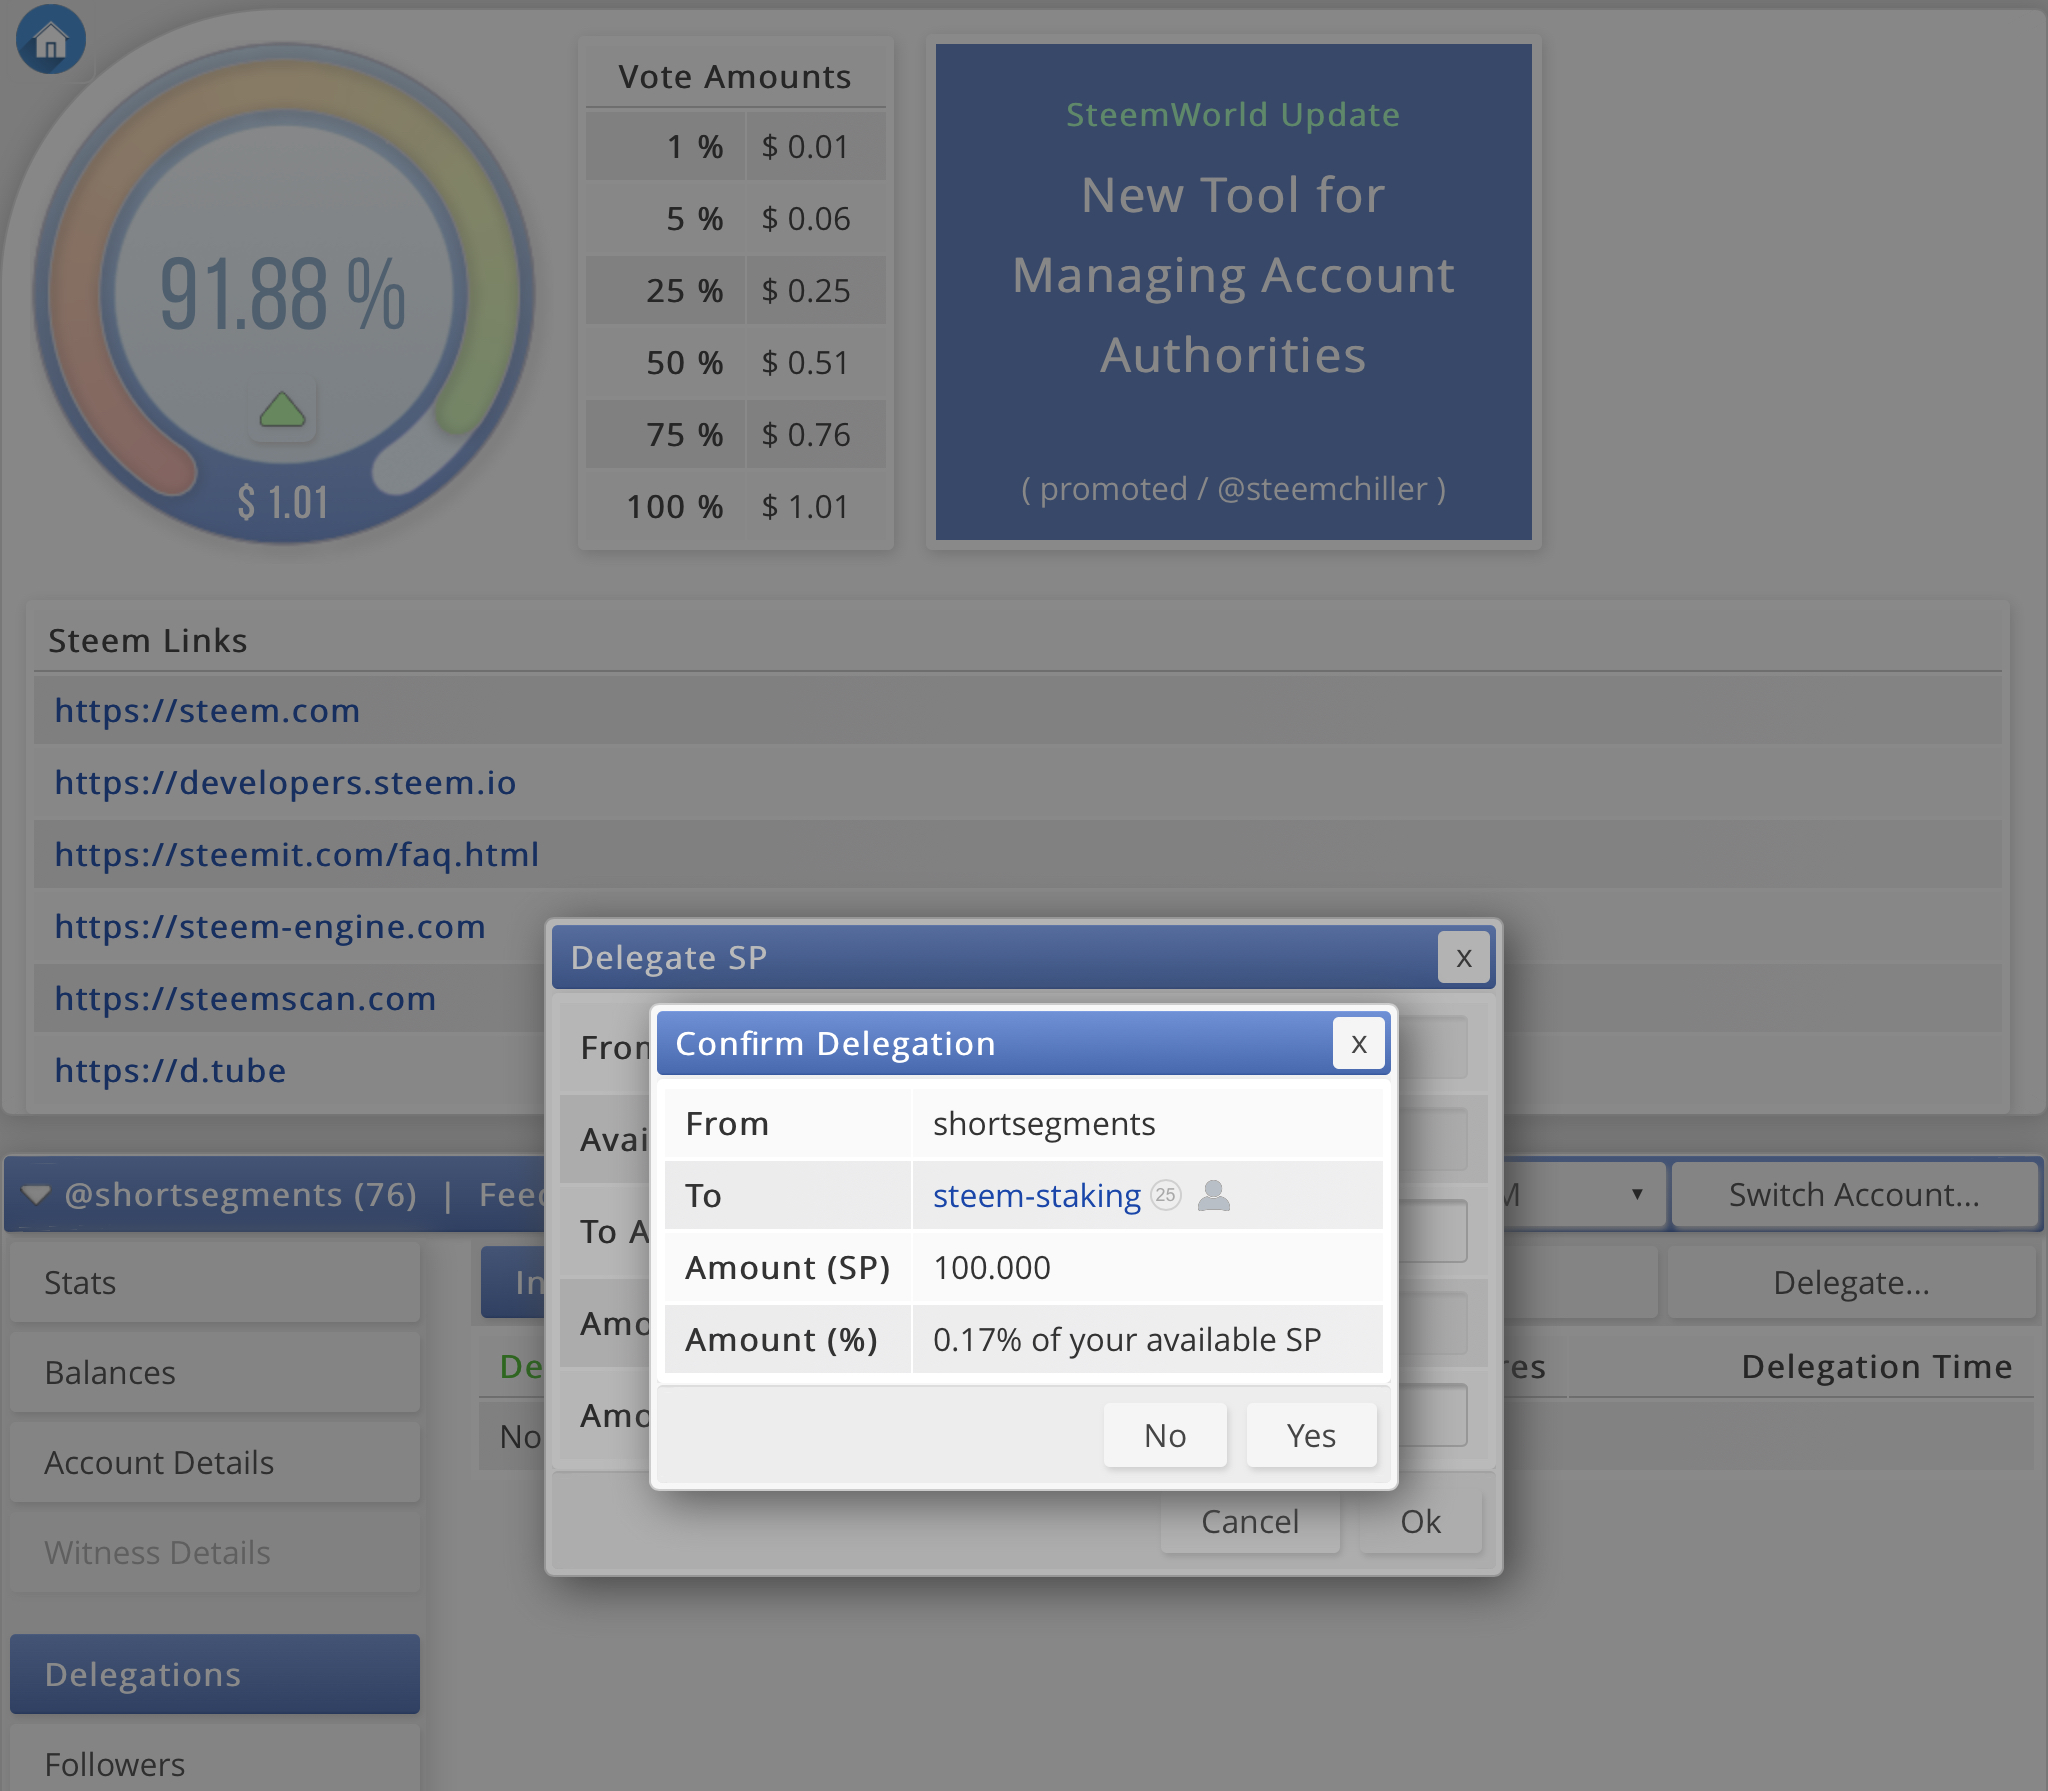Open the dropdown next to Switch Account
Viewport: 2048px width, 1791px height.
click(x=1636, y=1194)
